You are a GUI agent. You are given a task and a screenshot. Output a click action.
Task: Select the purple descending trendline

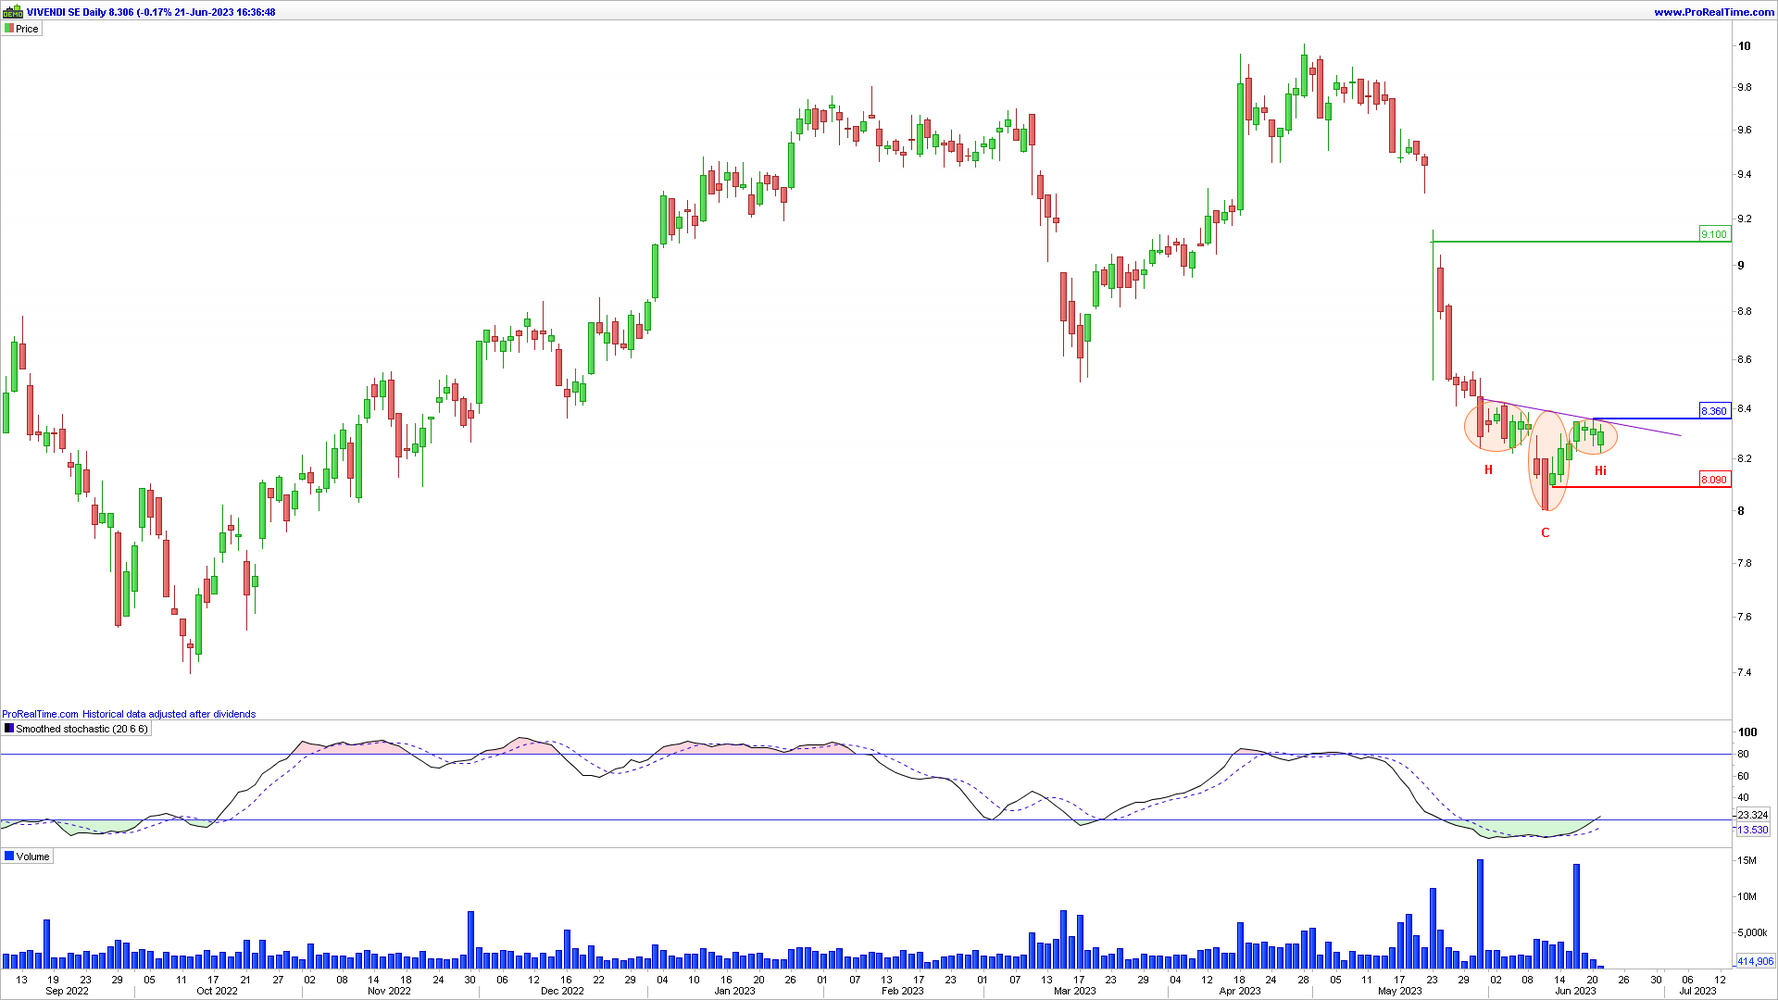pos(1580,418)
